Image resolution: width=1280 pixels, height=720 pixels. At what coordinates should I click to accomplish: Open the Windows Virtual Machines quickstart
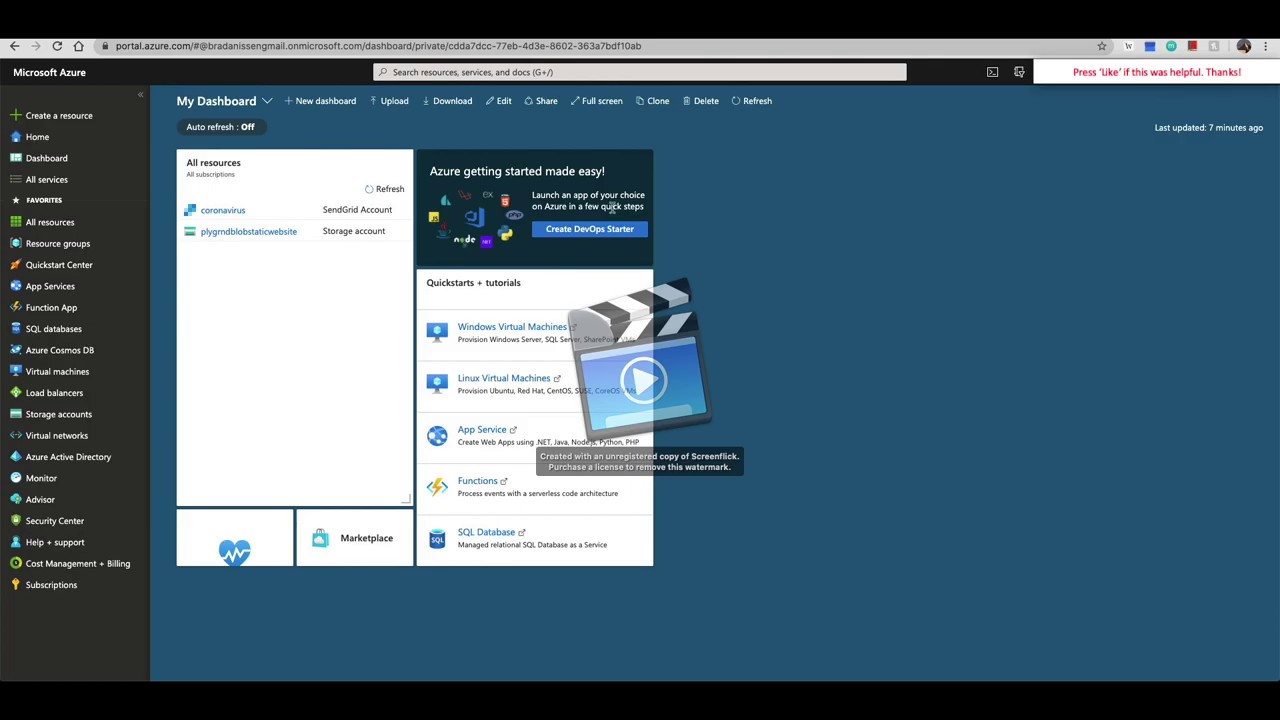pos(512,327)
